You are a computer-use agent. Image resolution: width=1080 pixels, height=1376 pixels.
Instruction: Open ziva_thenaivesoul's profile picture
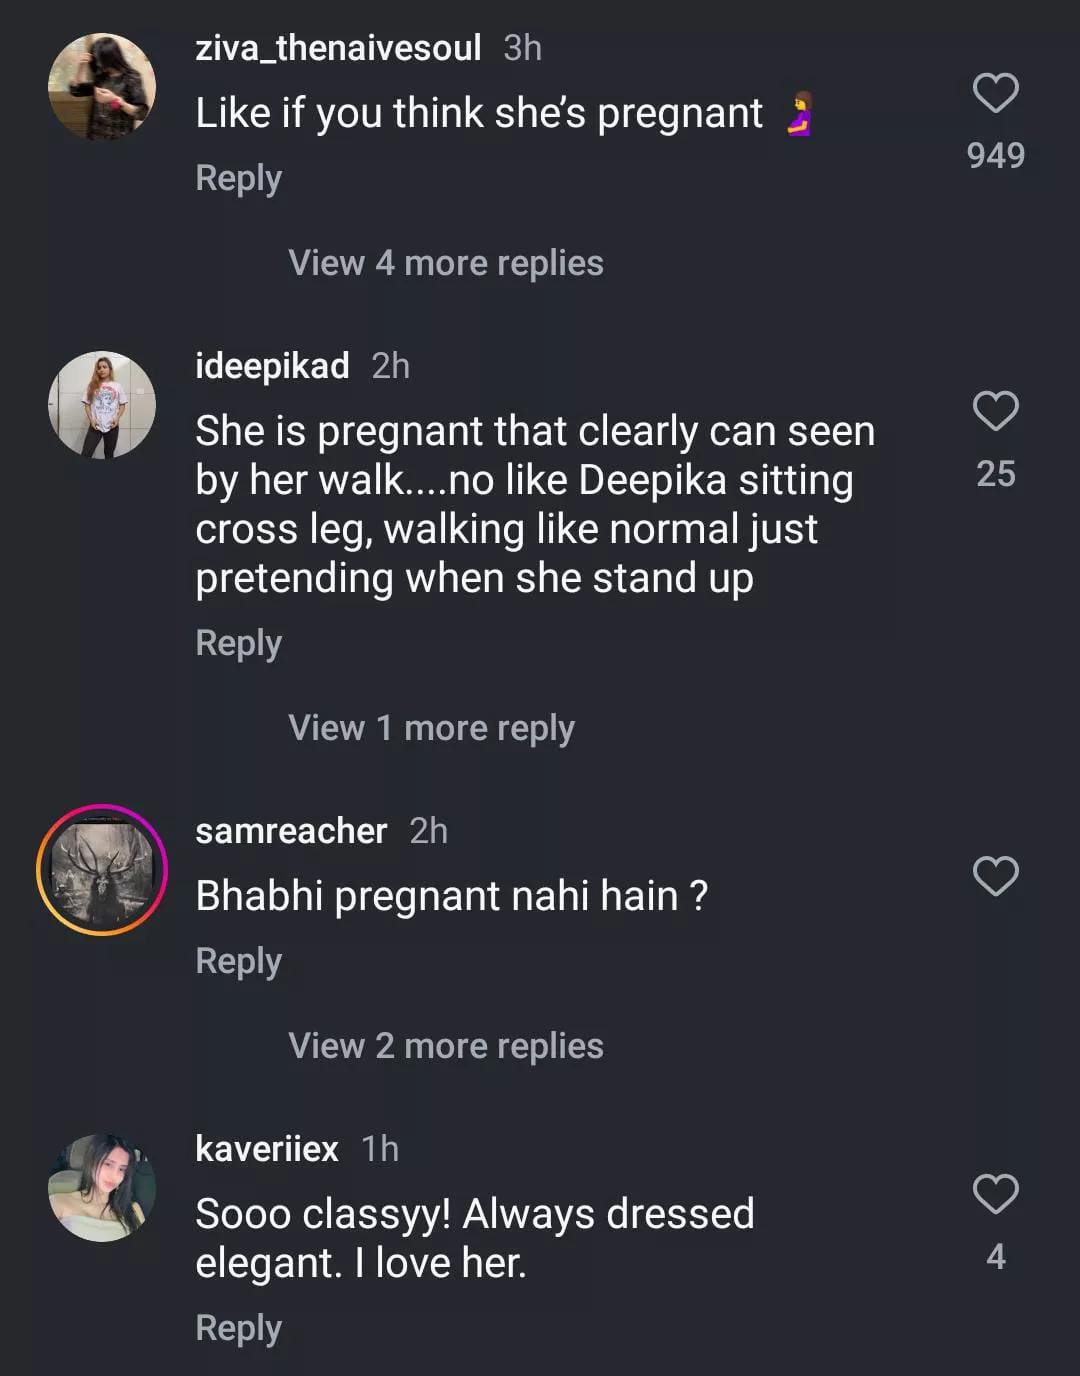102,87
